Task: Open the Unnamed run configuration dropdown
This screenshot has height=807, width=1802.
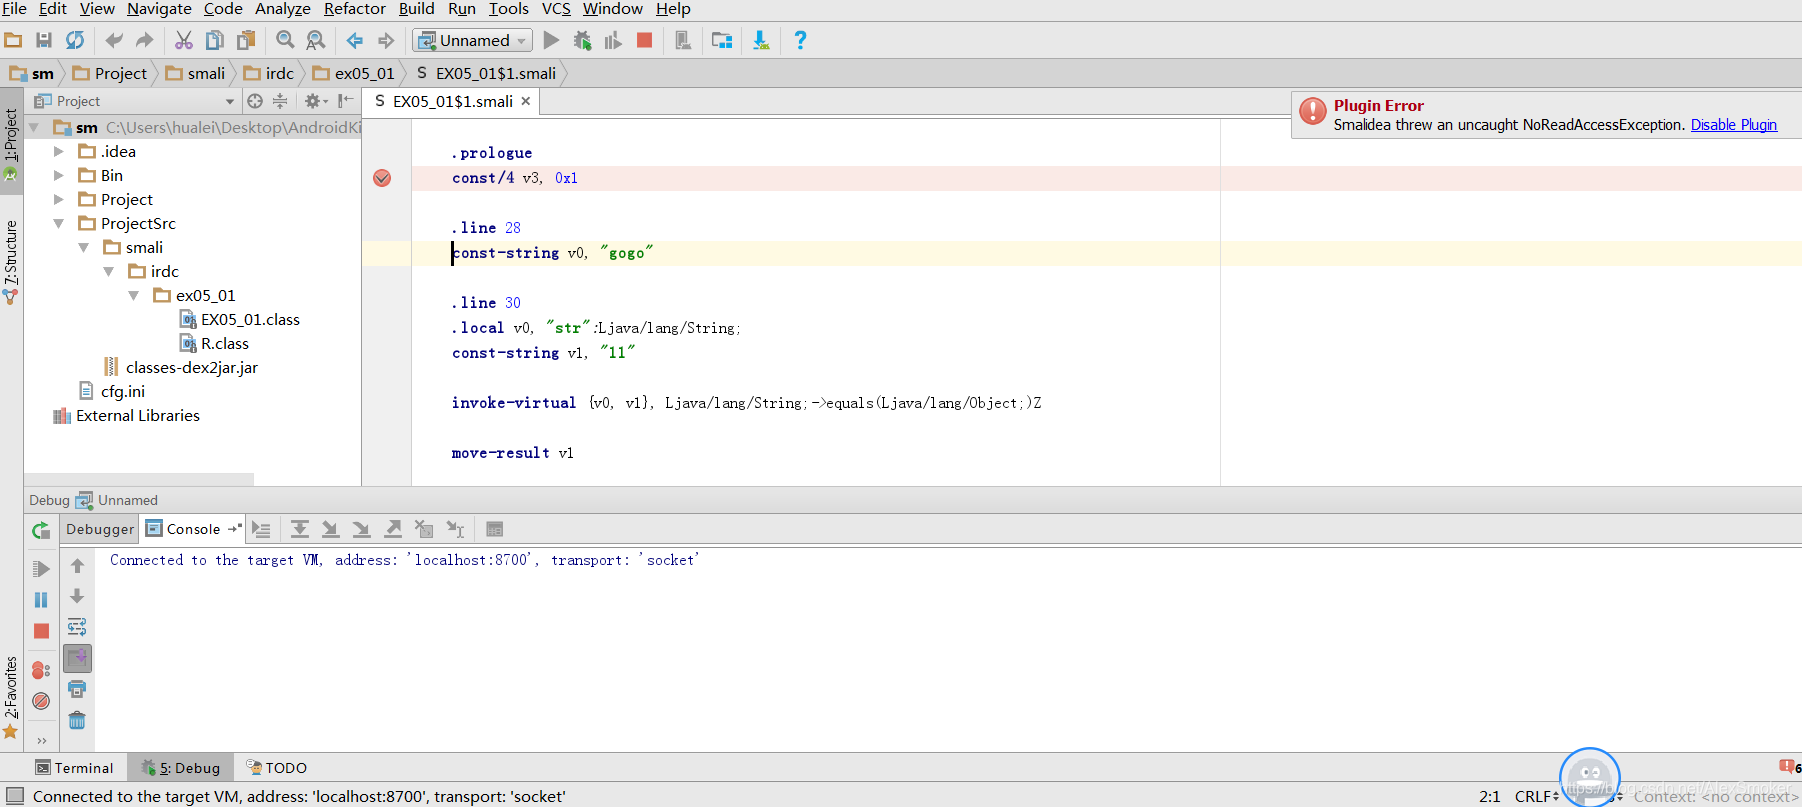Action: (x=472, y=40)
